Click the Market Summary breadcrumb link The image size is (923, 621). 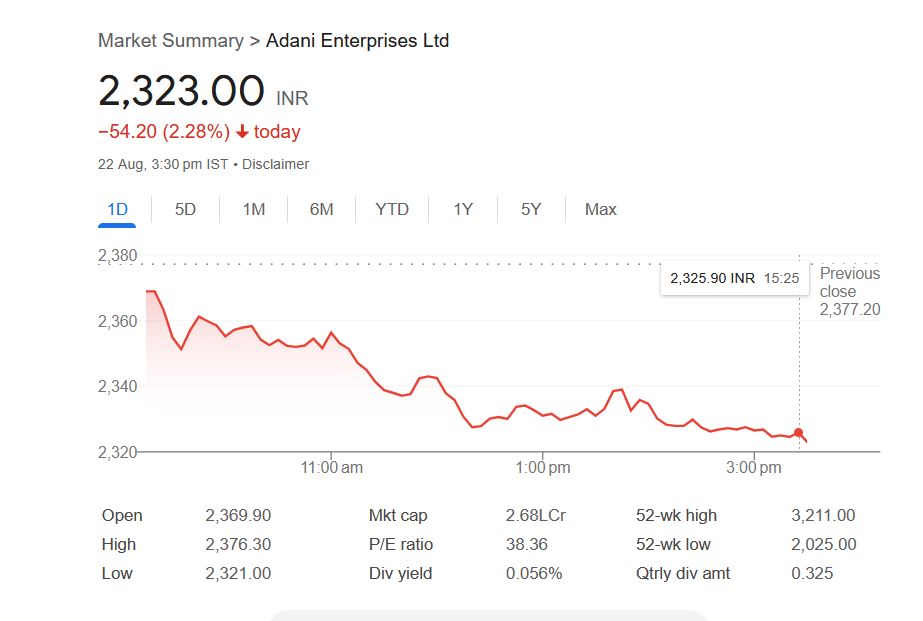click(x=170, y=41)
